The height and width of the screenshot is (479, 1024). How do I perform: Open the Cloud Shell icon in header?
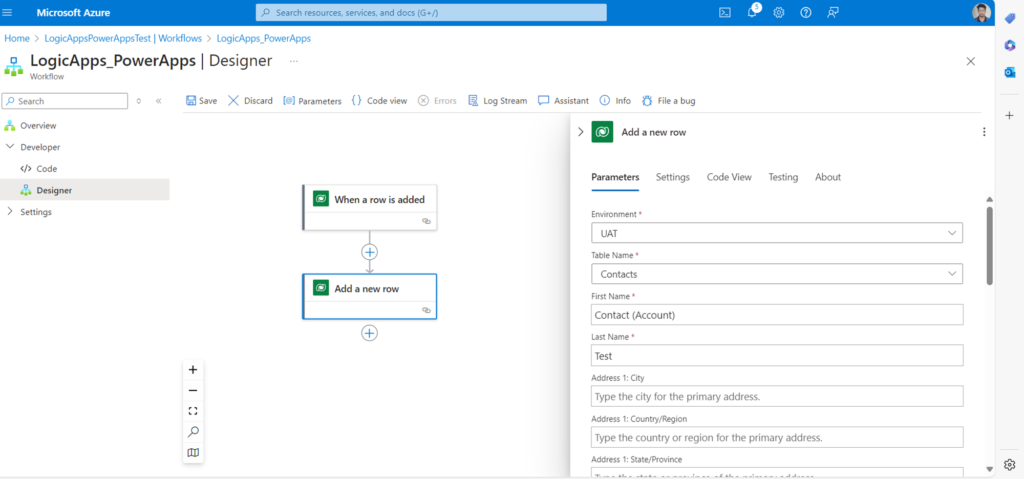pyautogui.click(x=724, y=12)
